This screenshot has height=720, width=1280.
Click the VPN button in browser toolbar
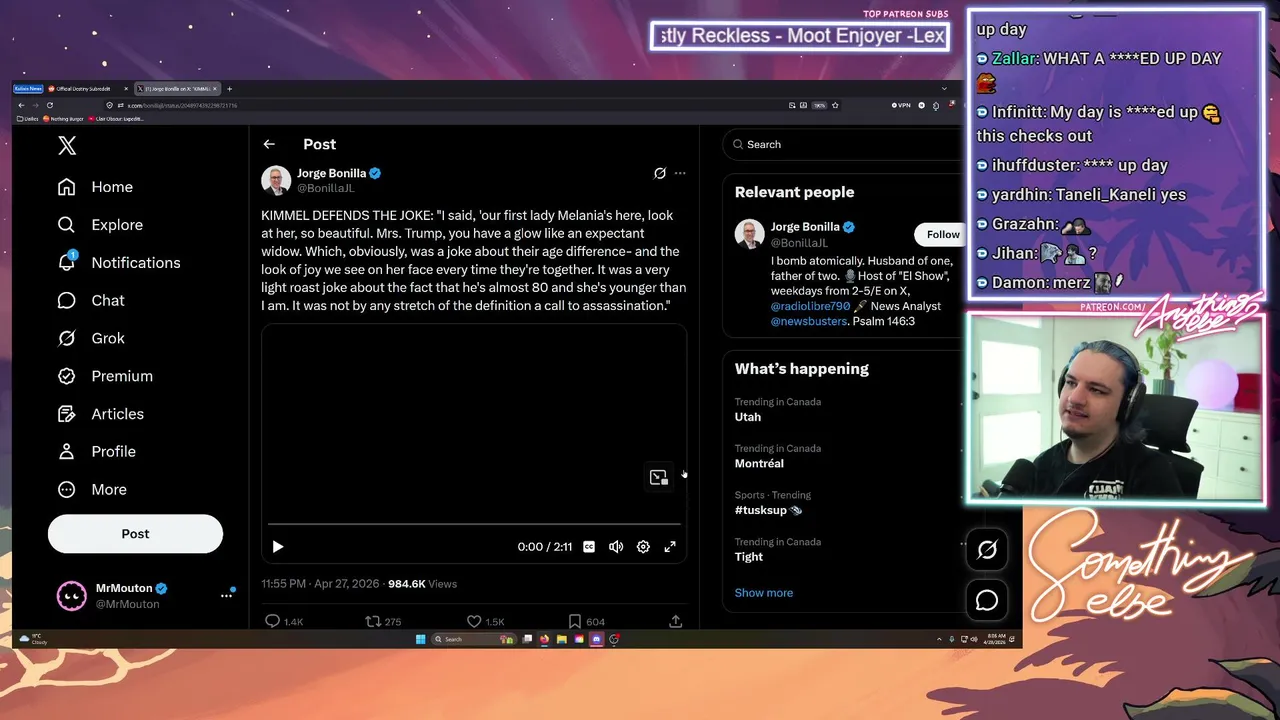tap(902, 105)
